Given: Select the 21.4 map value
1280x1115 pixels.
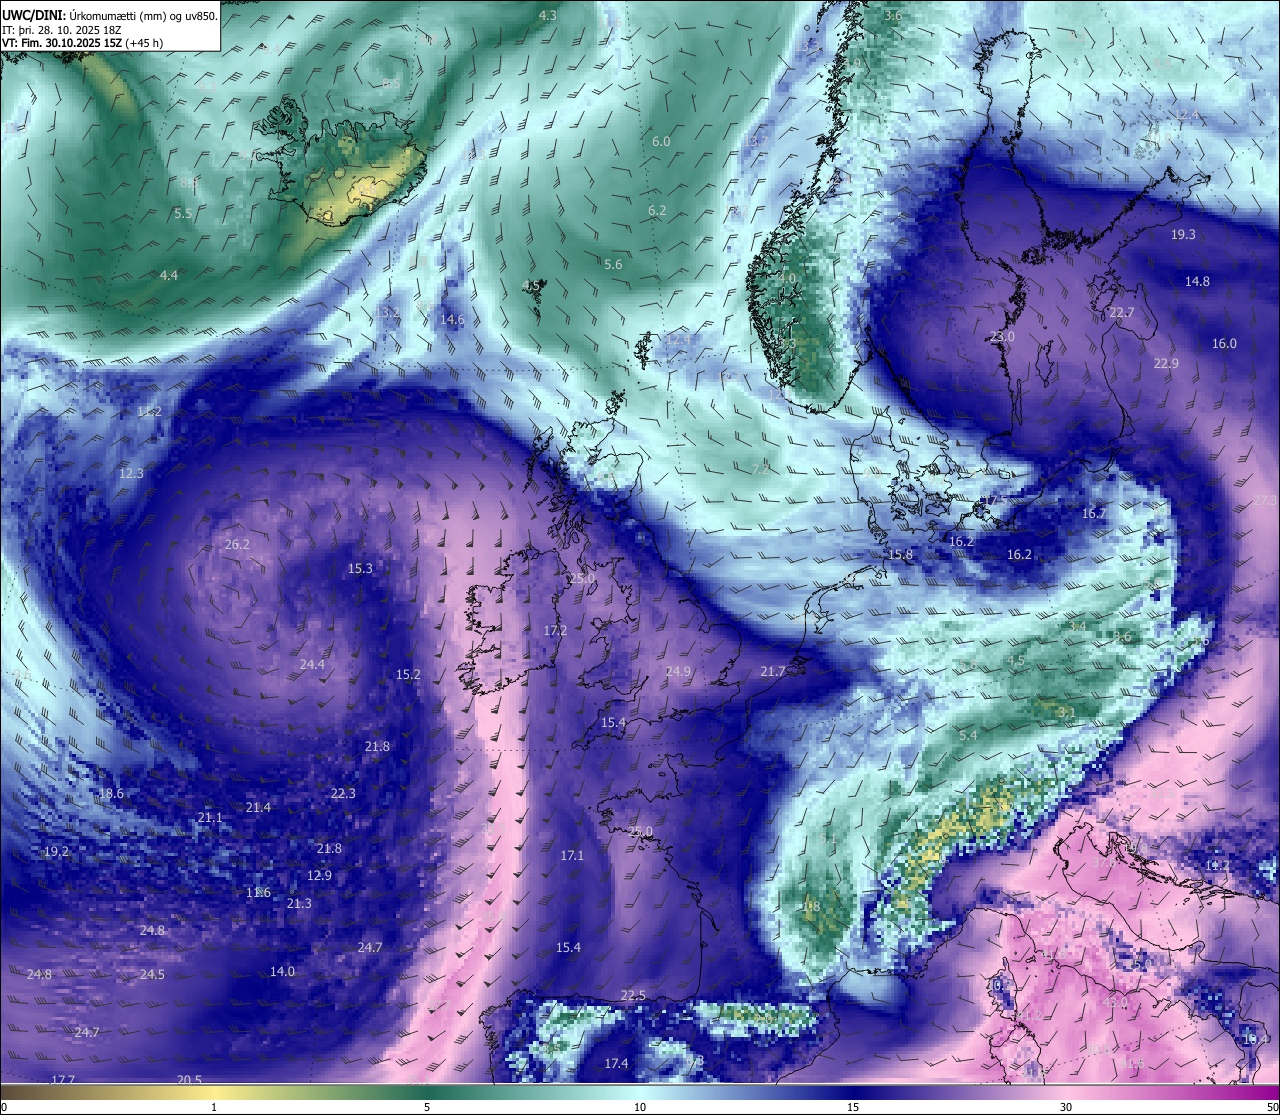Looking at the screenshot, I should click(258, 808).
